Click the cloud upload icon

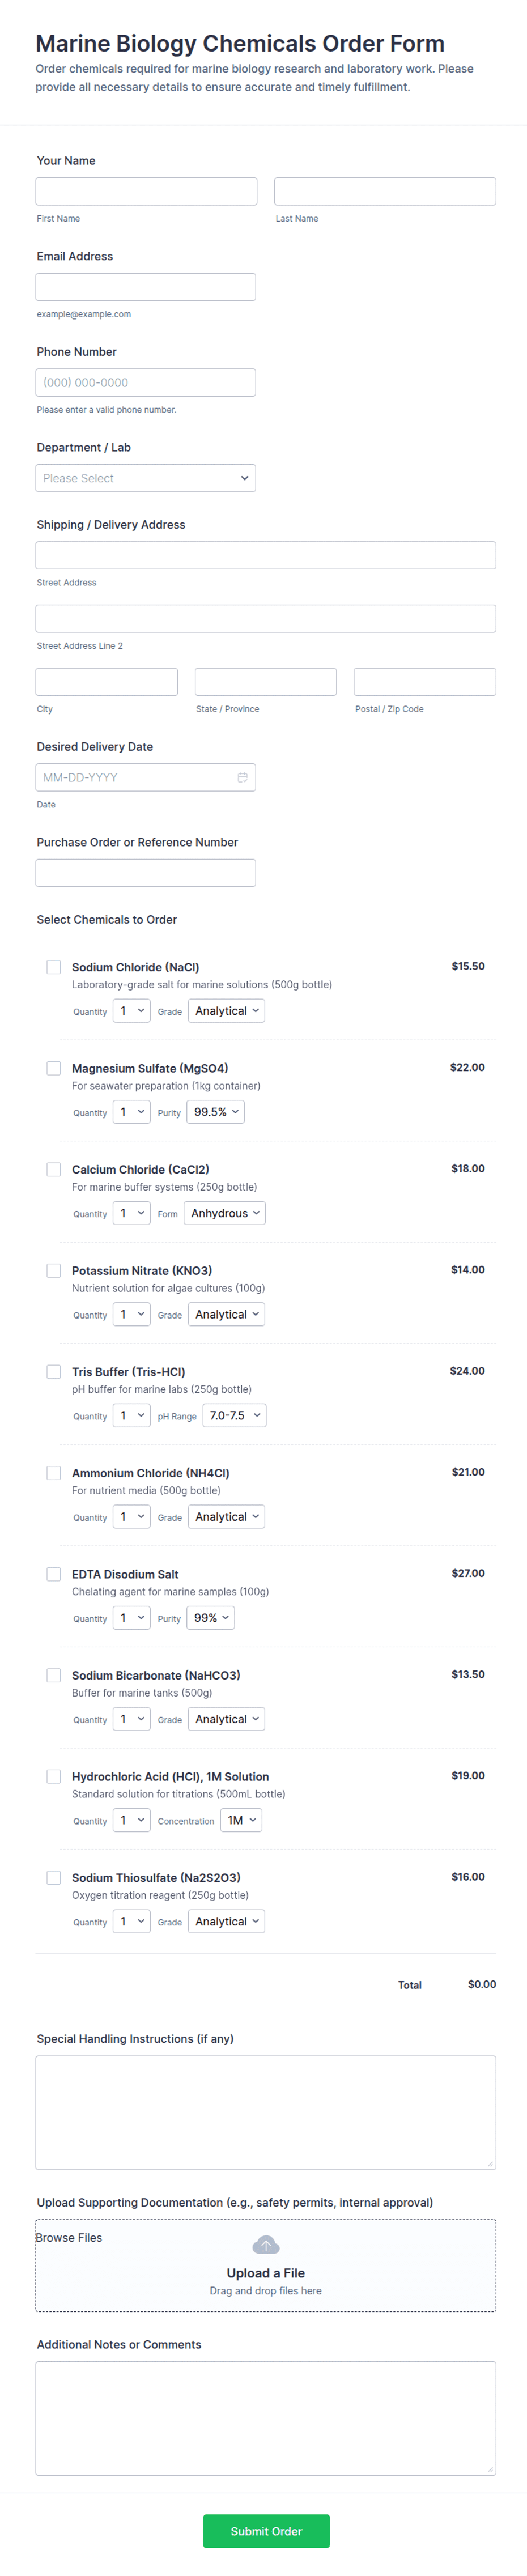(x=266, y=2245)
